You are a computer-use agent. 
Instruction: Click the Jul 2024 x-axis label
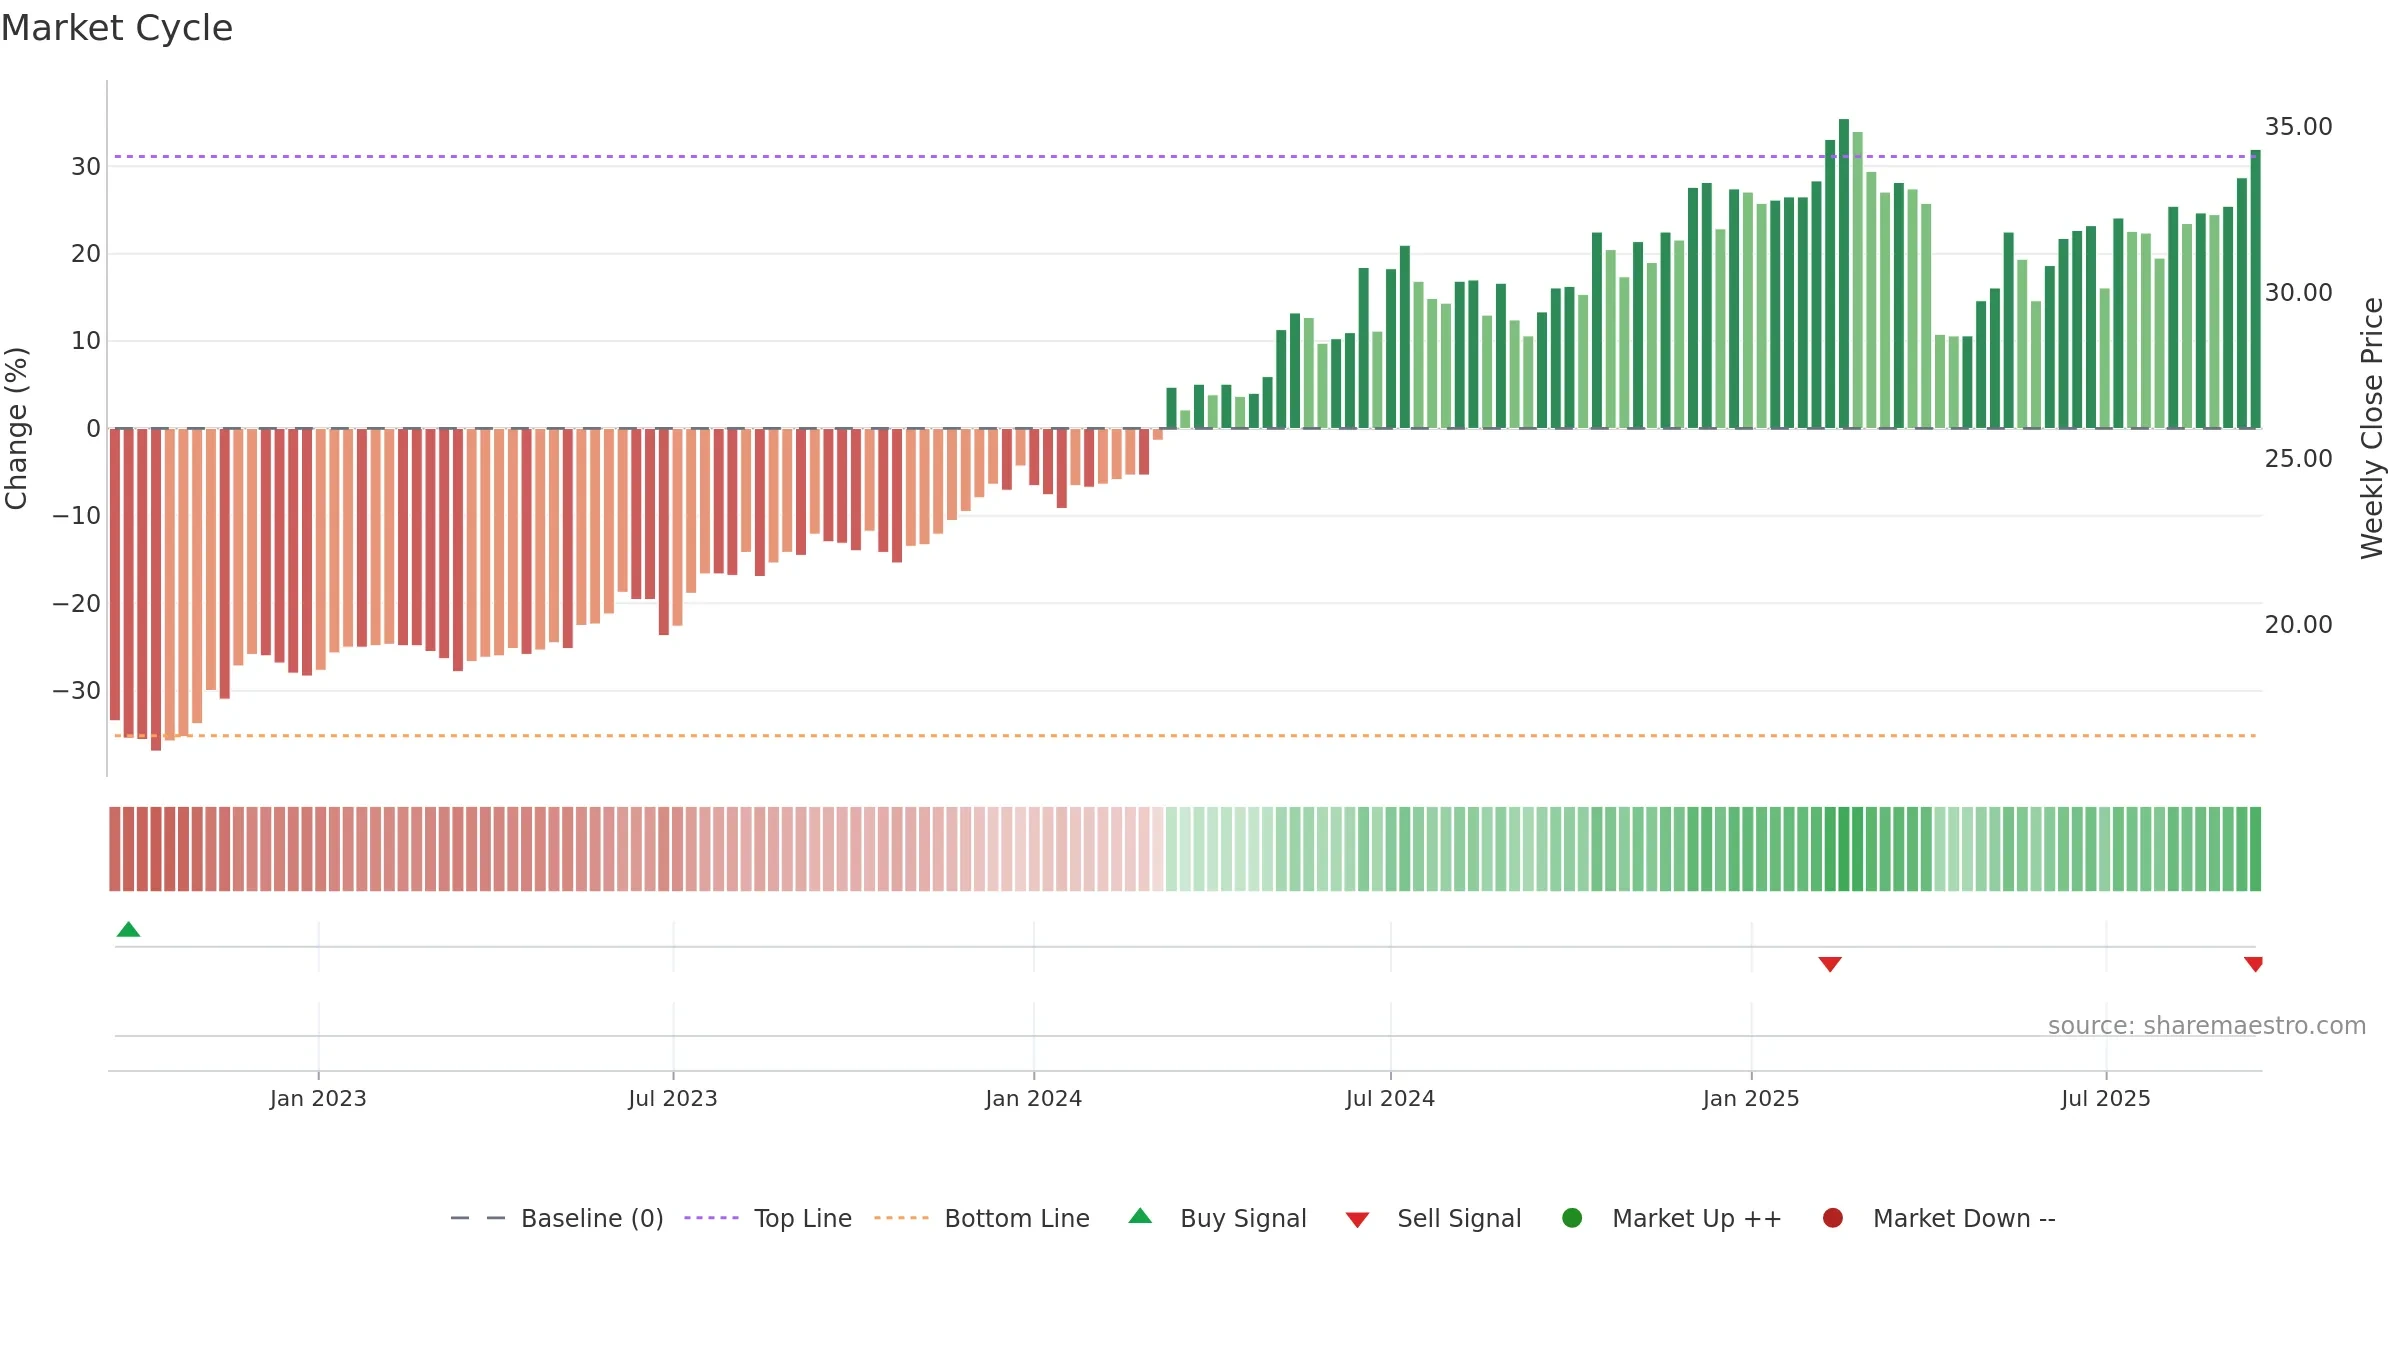coord(1390,1098)
